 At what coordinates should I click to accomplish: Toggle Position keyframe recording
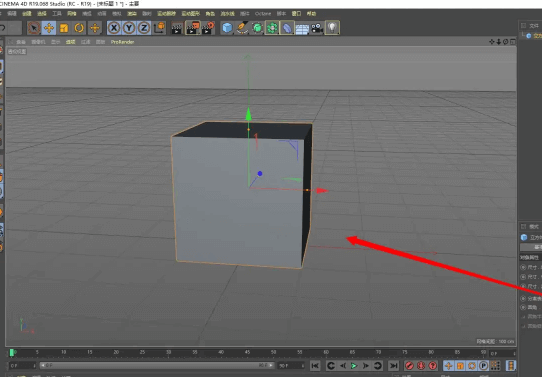(449, 365)
